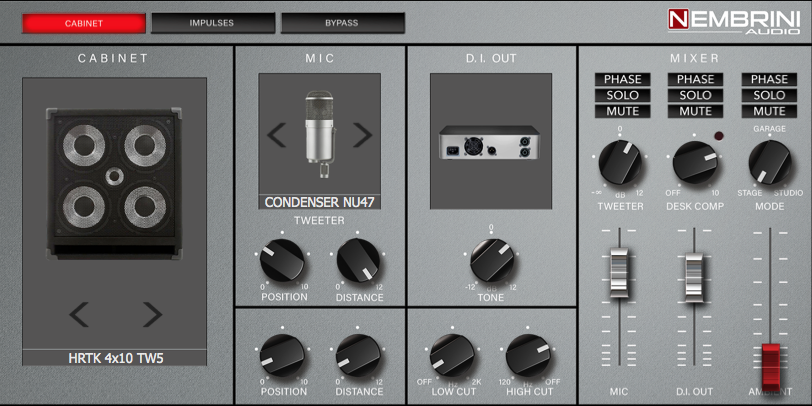Toggle MUTE on the AMBIENT channel
The image size is (812, 406).
tap(770, 111)
